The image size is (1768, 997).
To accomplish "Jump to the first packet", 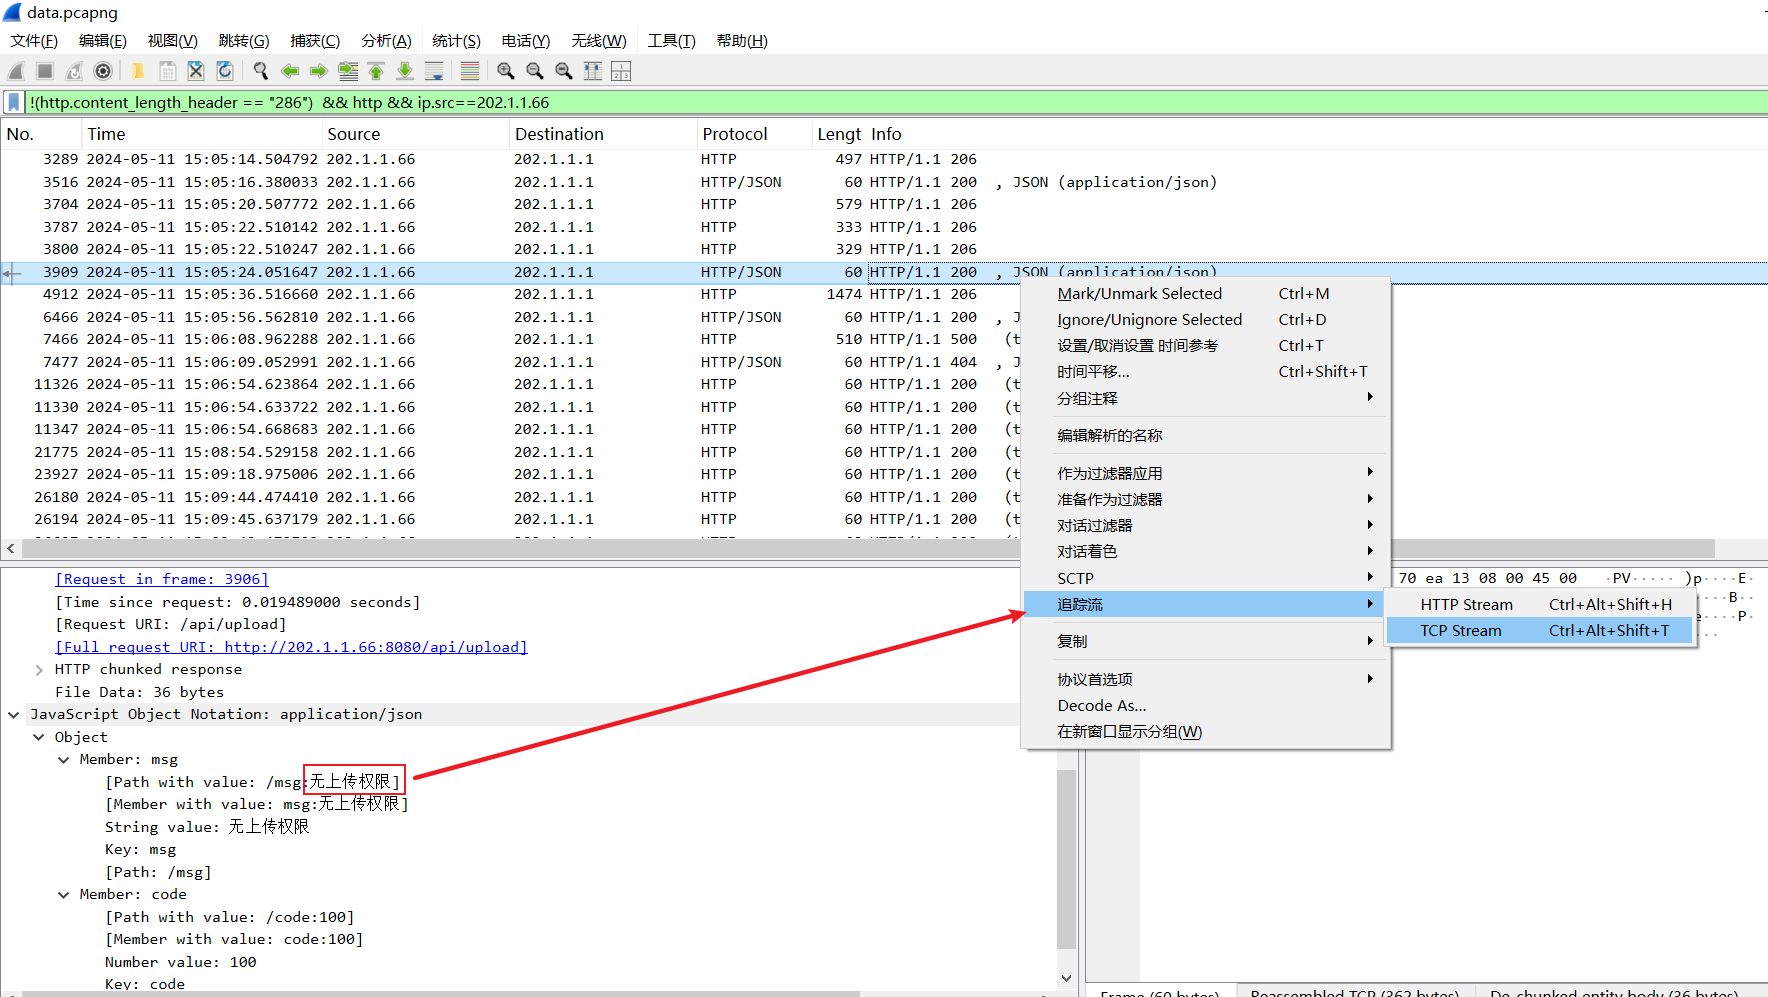I will pyautogui.click(x=376, y=71).
